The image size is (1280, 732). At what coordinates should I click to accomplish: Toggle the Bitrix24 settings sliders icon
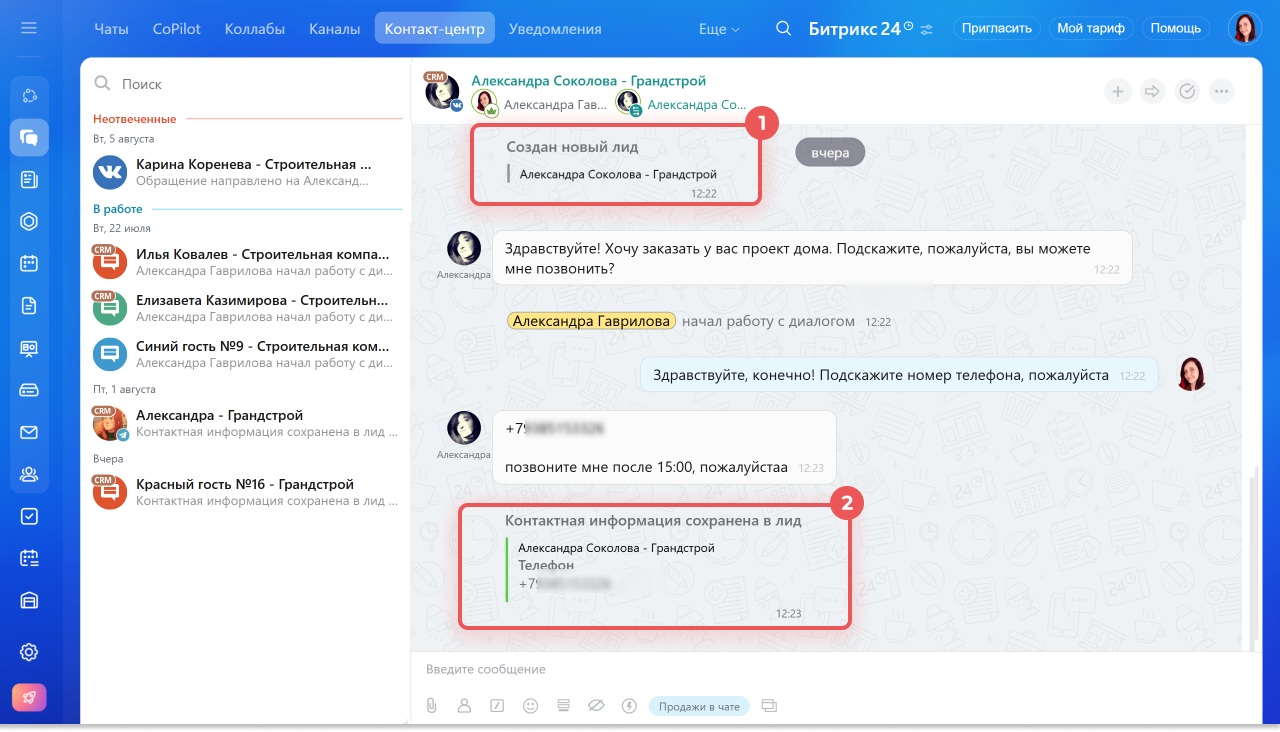pyautogui.click(x=927, y=29)
